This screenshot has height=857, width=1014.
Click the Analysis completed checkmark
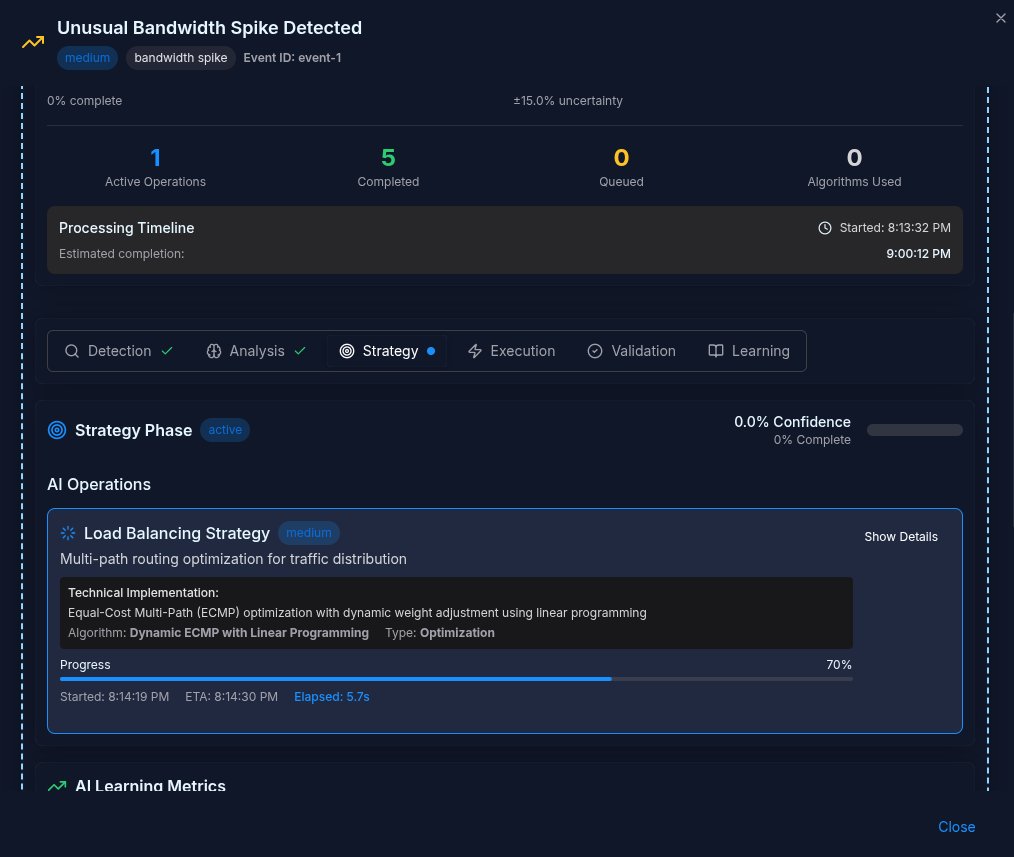(300, 351)
